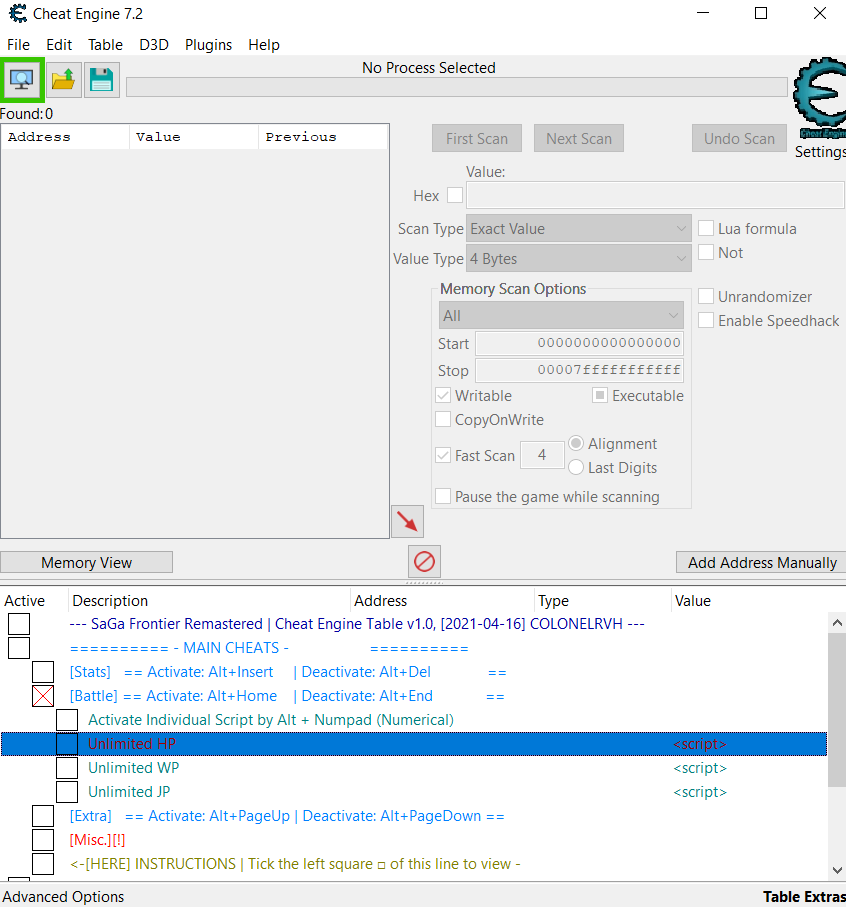The height and width of the screenshot is (907, 846).
Task: Open the Plugins menu
Action: tap(208, 45)
